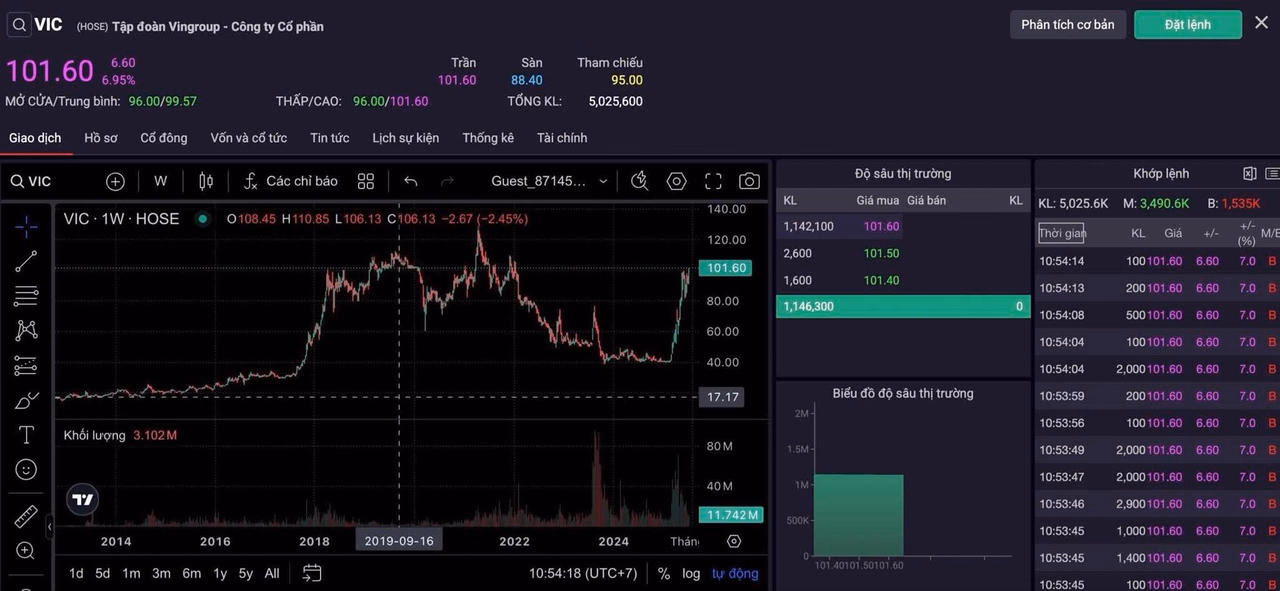Select the brush drawing tool

click(x=26, y=401)
